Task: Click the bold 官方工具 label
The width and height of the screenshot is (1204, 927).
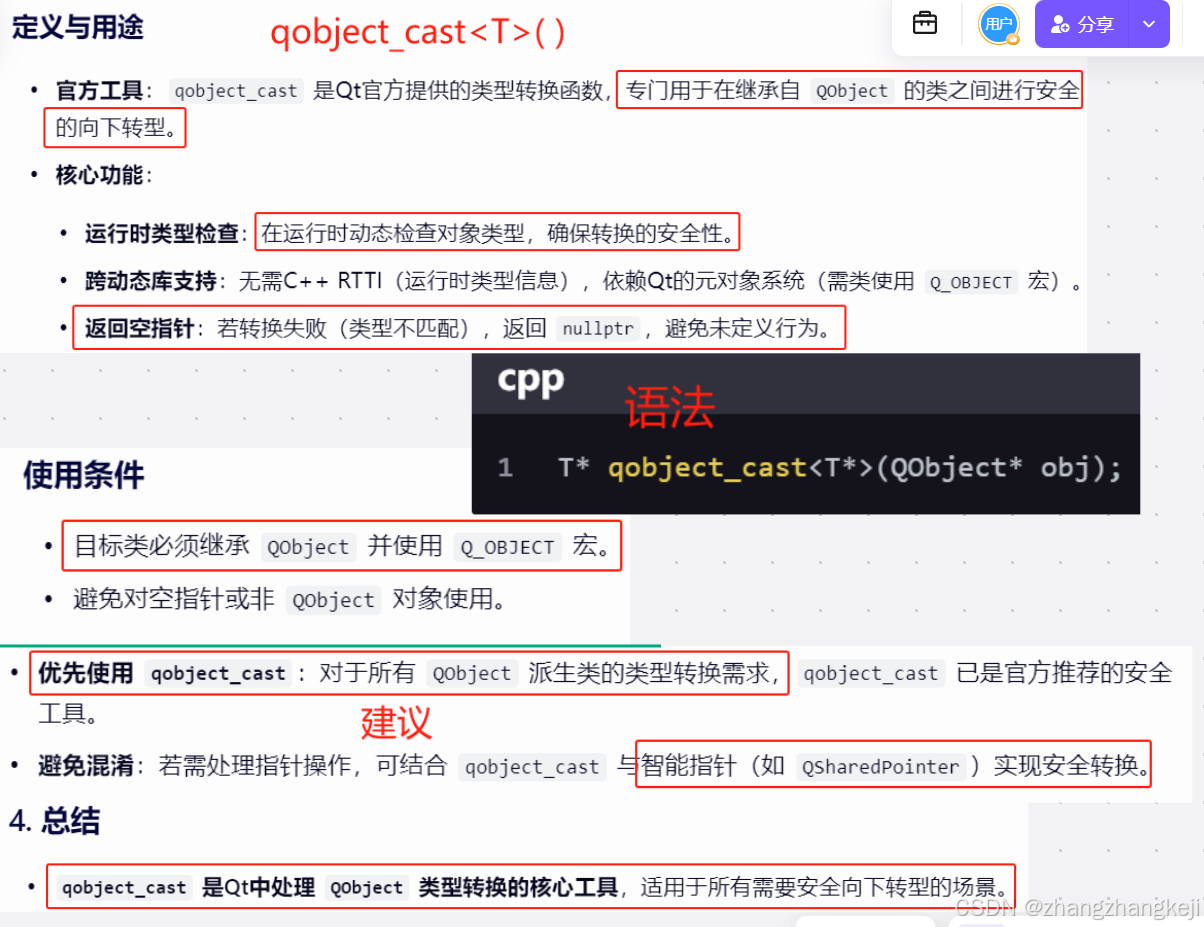Action: (x=100, y=91)
